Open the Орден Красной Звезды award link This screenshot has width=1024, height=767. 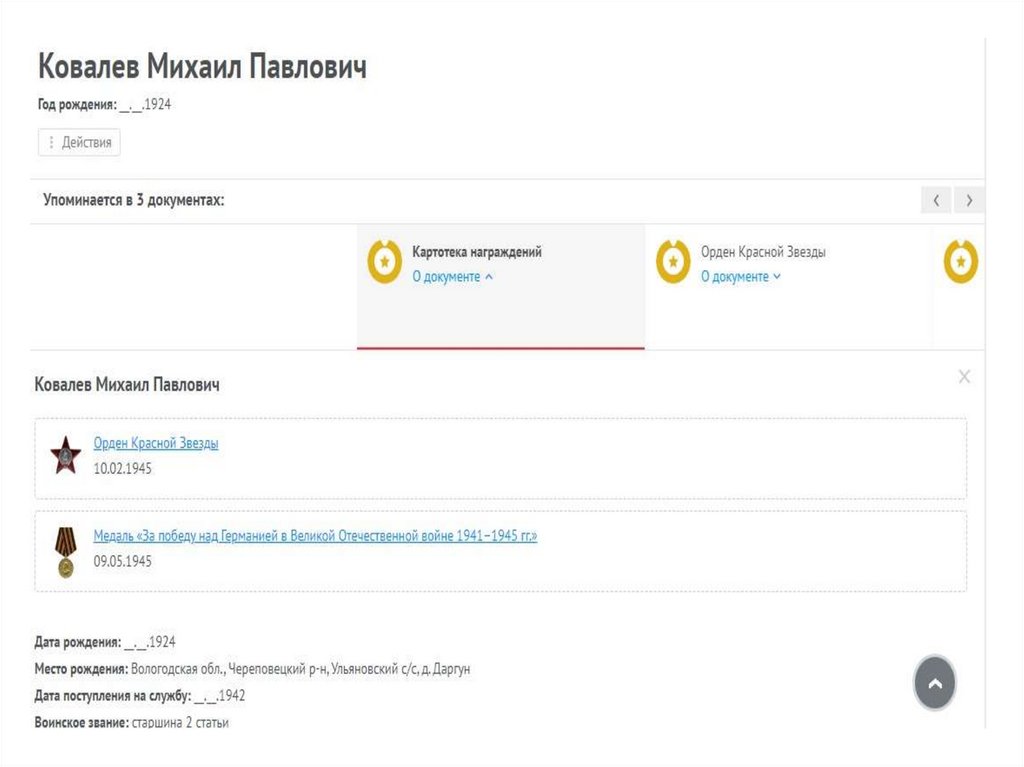coord(156,443)
